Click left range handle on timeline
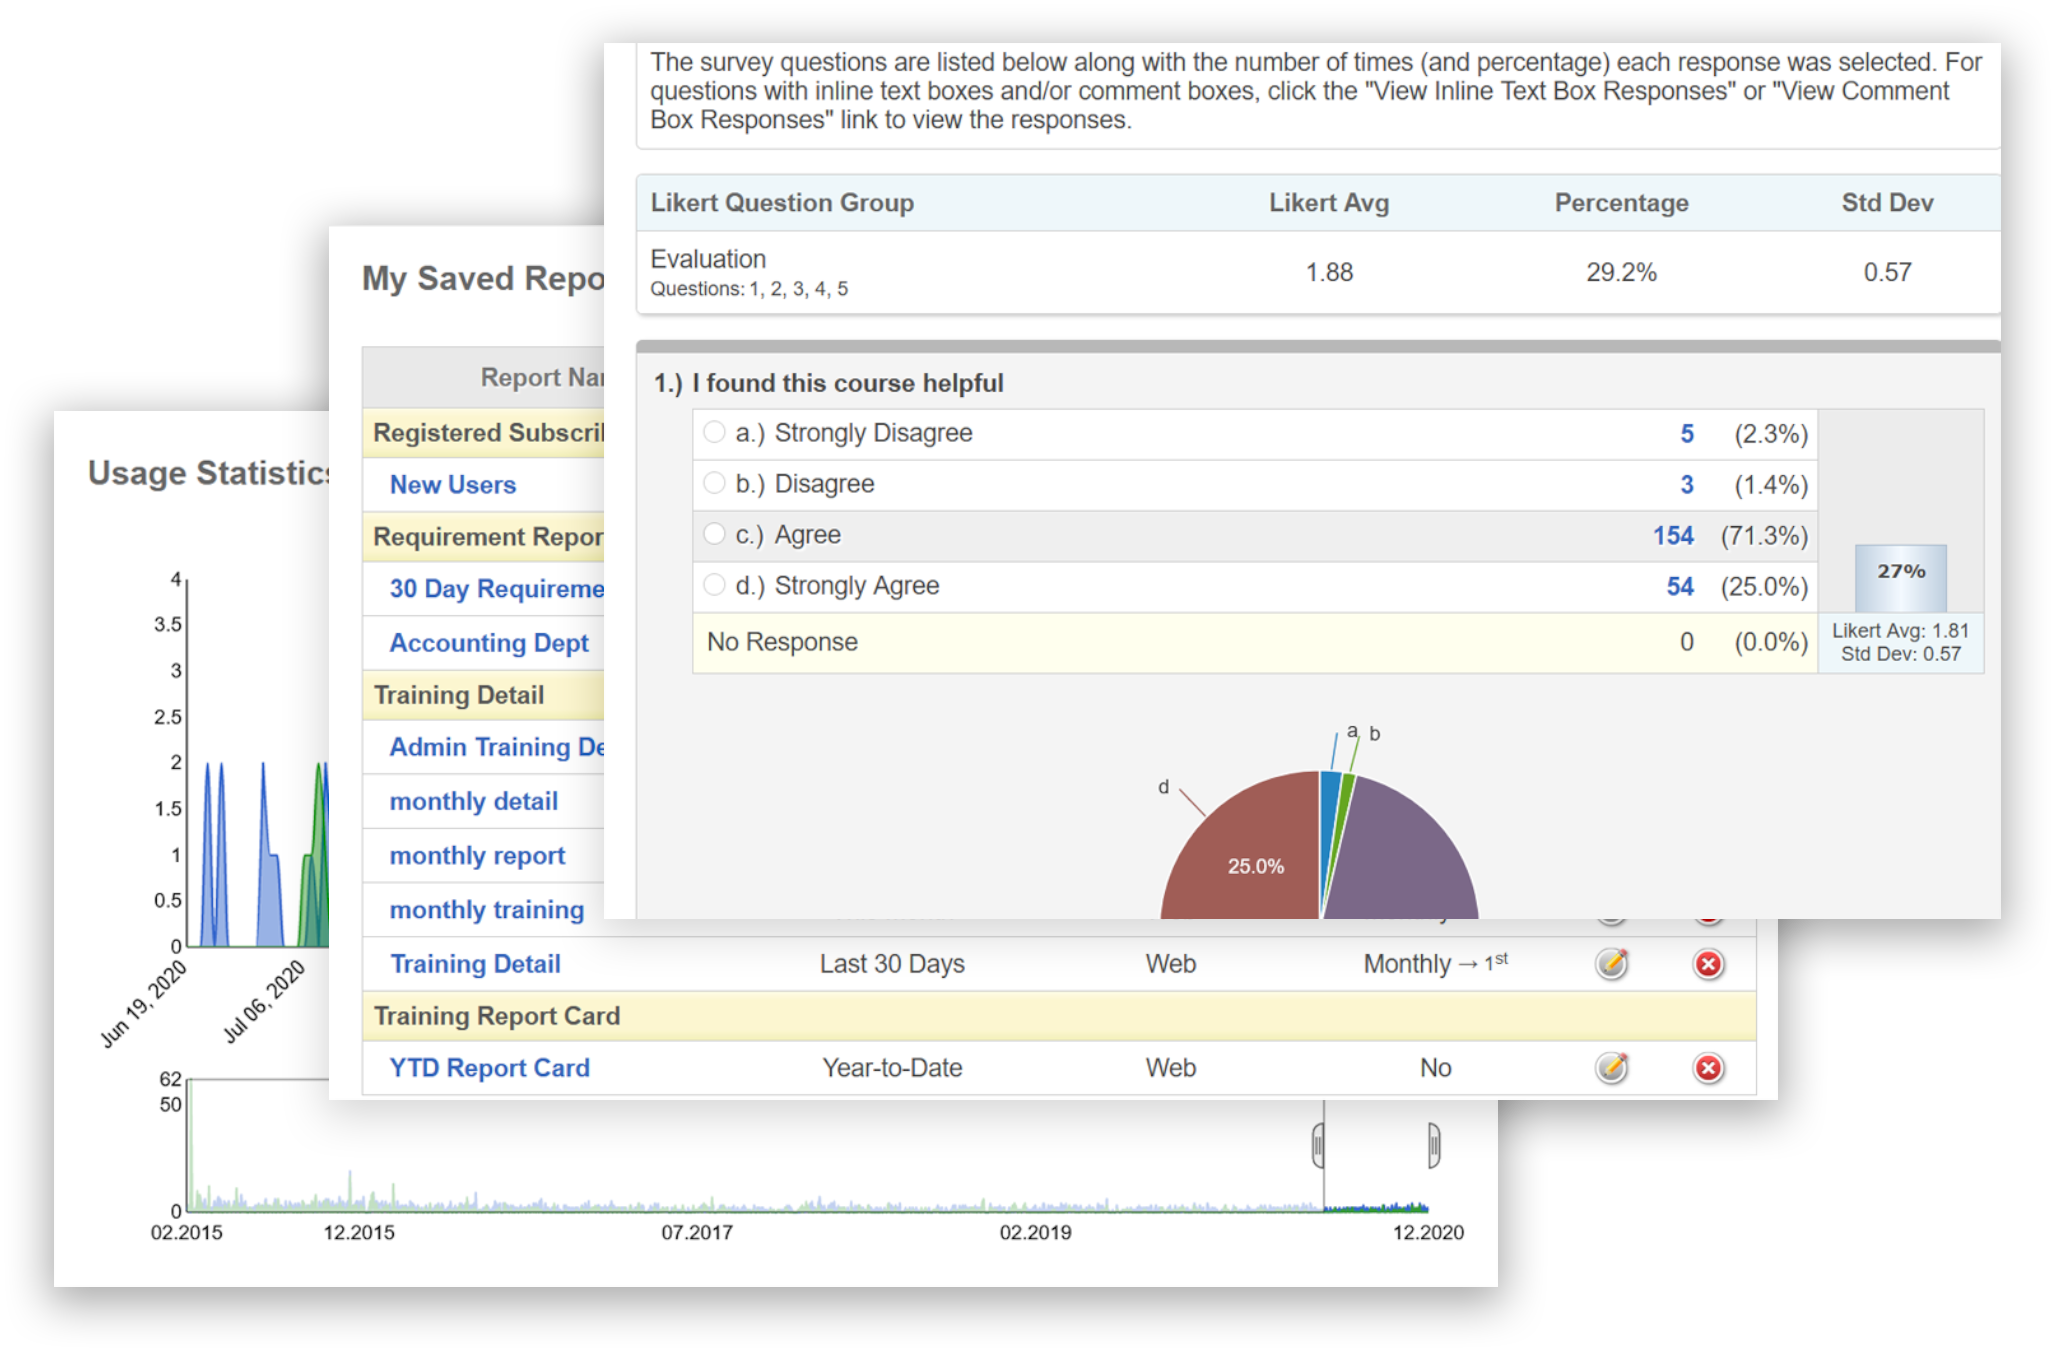The height and width of the screenshot is (1352, 2055). (1318, 1145)
